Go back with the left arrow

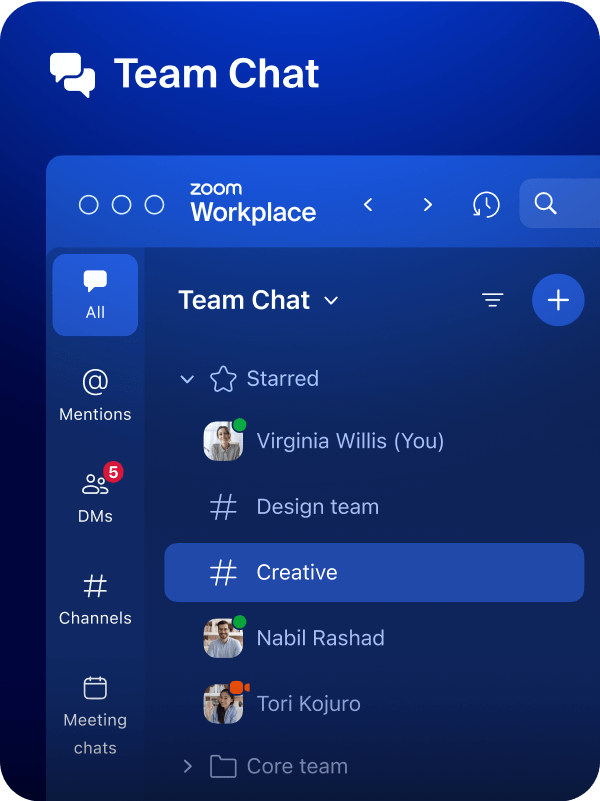[x=368, y=205]
